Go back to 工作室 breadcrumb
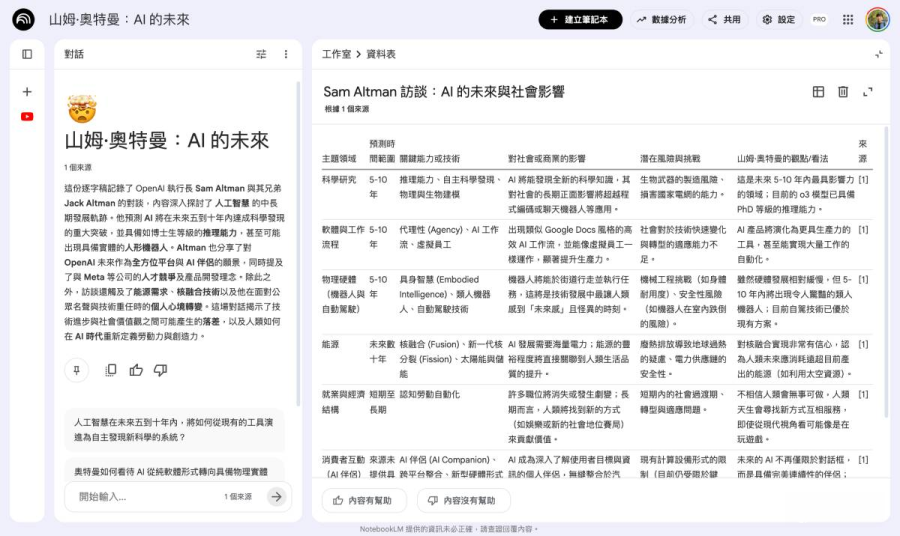This screenshot has height=536, width=900. pyautogui.click(x=336, y=54)
